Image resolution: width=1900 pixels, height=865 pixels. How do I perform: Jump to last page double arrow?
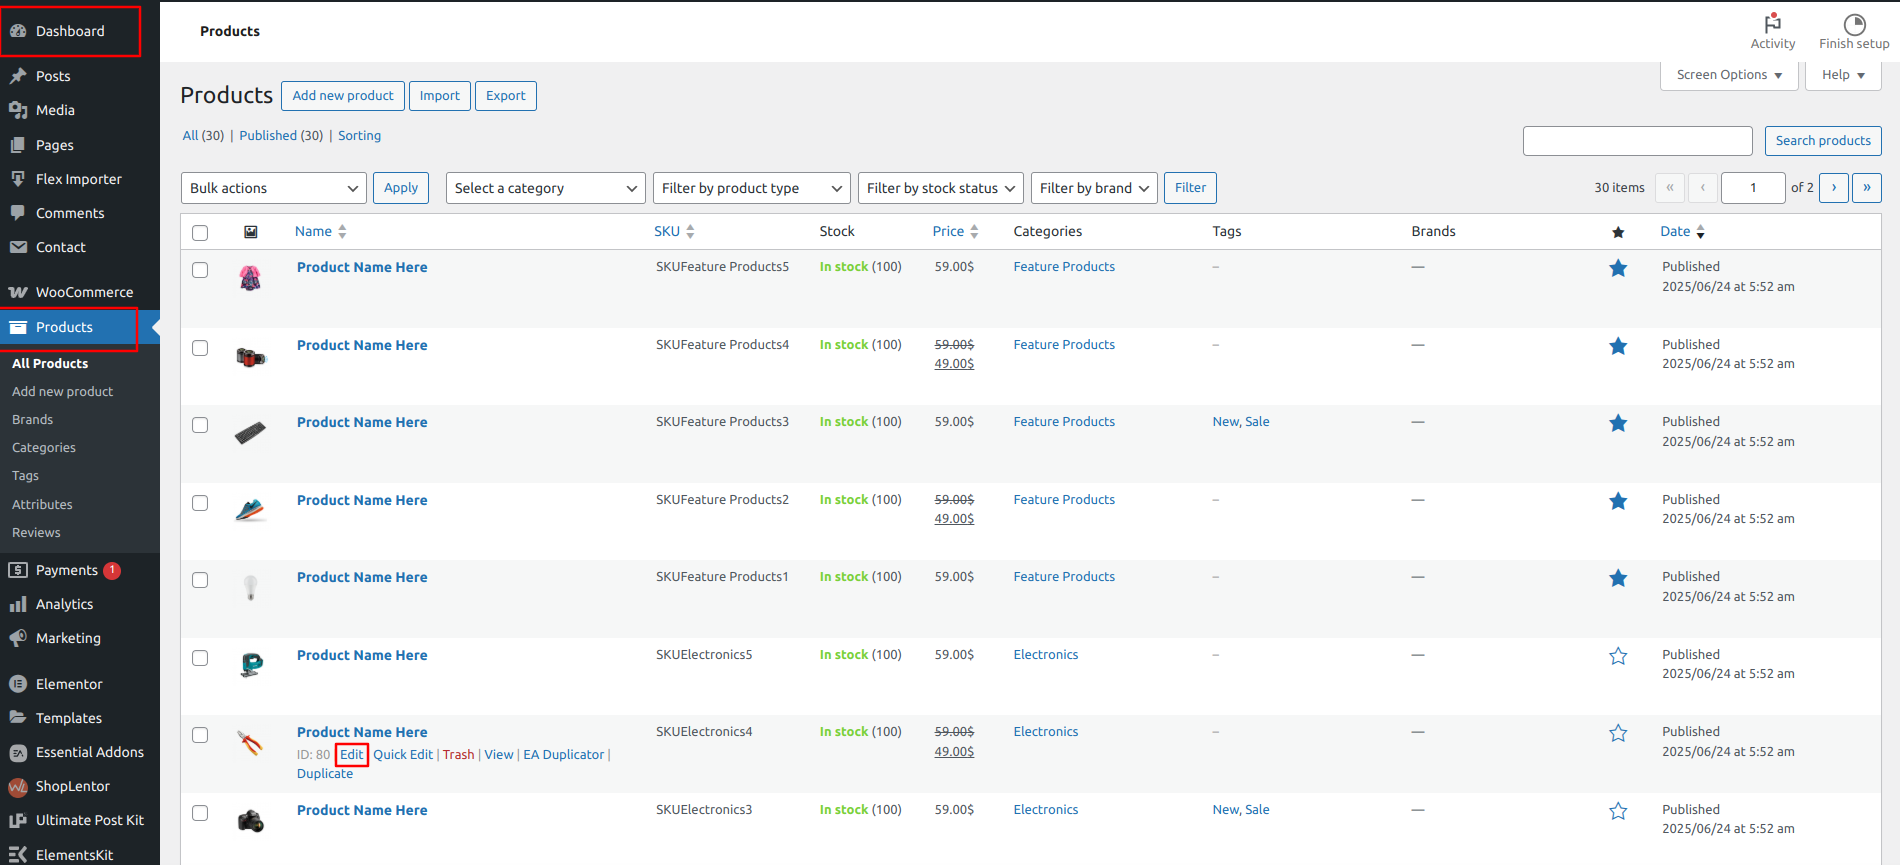[1867, 188]
